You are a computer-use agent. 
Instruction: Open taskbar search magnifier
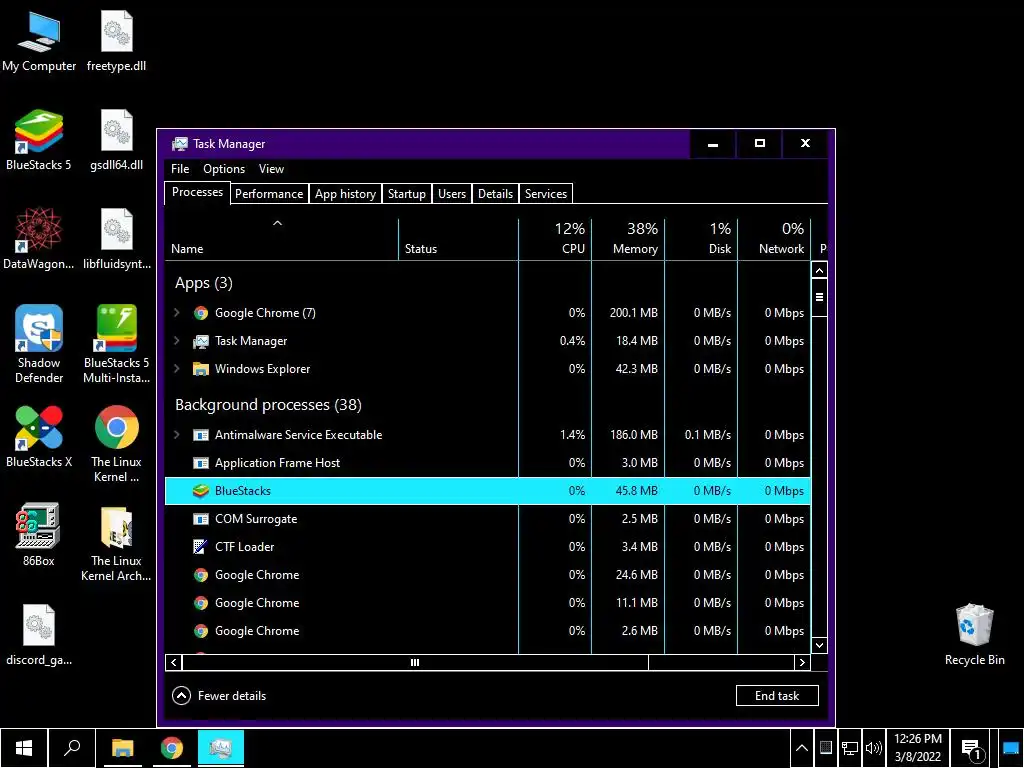pos(72,748)
